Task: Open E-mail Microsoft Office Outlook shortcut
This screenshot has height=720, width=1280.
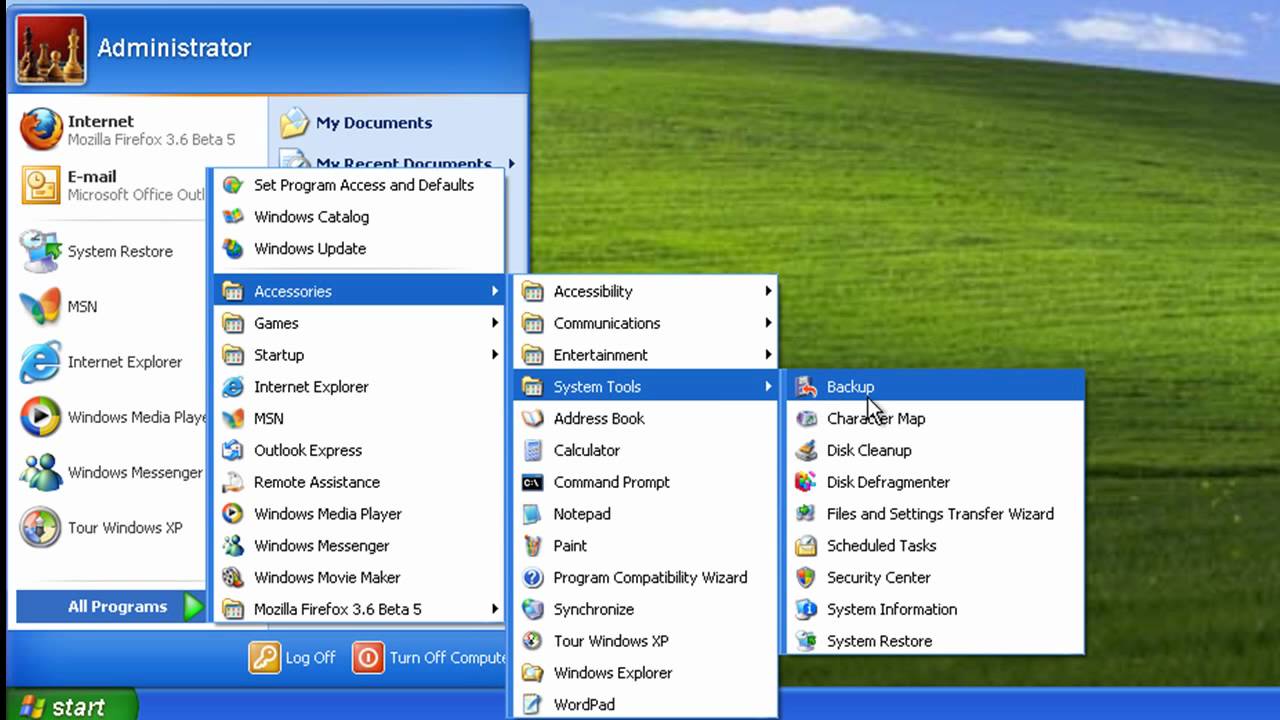Action: point(112,185)
